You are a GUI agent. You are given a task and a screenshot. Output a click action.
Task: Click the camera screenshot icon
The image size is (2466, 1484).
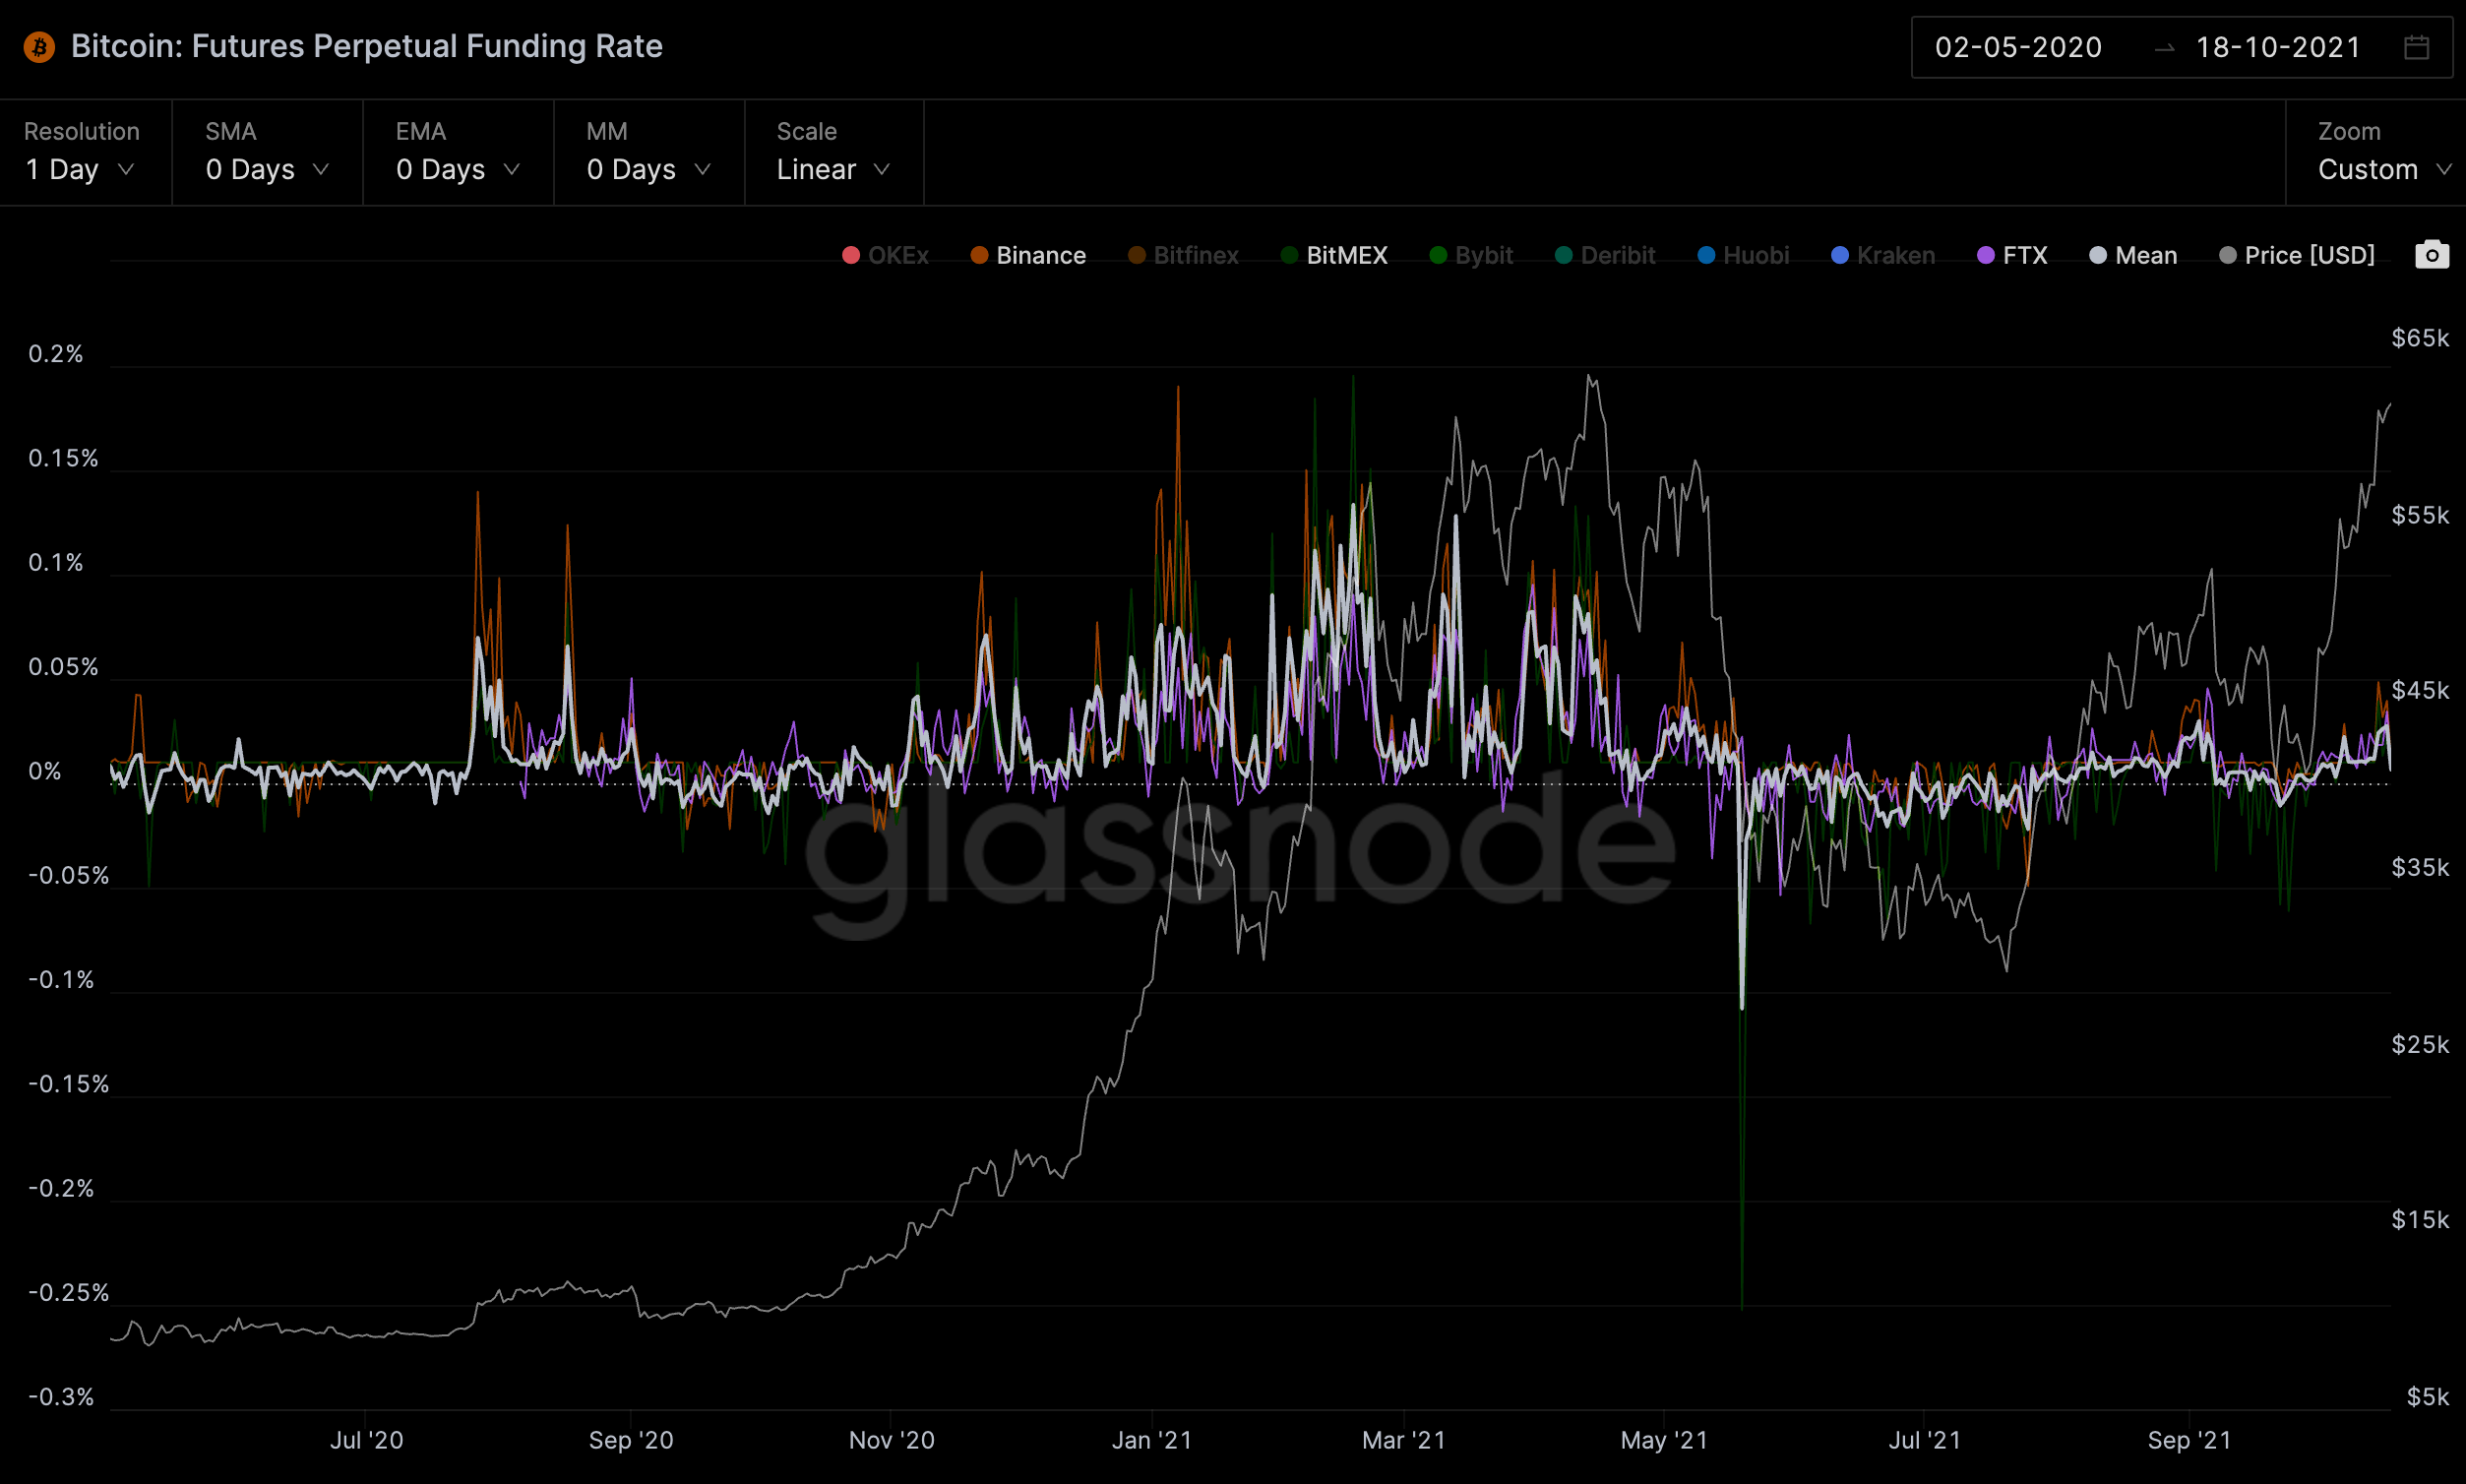pyautogui.click(x=2431, y=255)
